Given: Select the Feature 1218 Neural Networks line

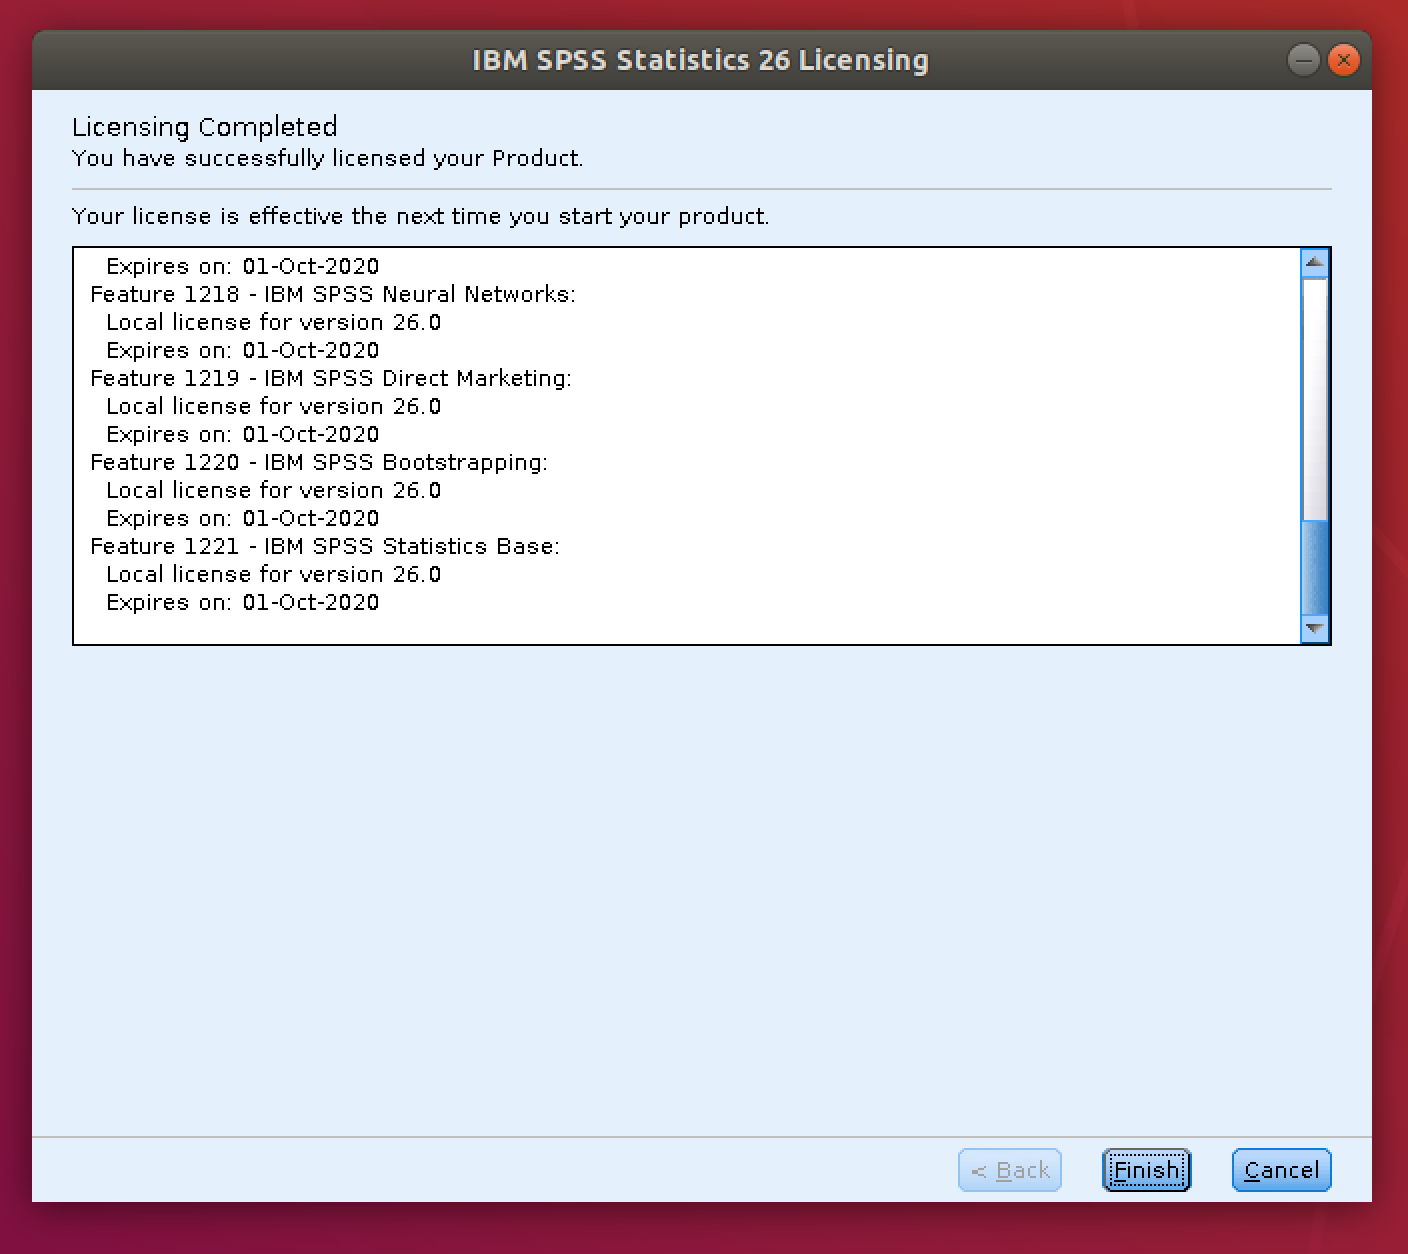Looking at the screenshot, I should [333, 294].
